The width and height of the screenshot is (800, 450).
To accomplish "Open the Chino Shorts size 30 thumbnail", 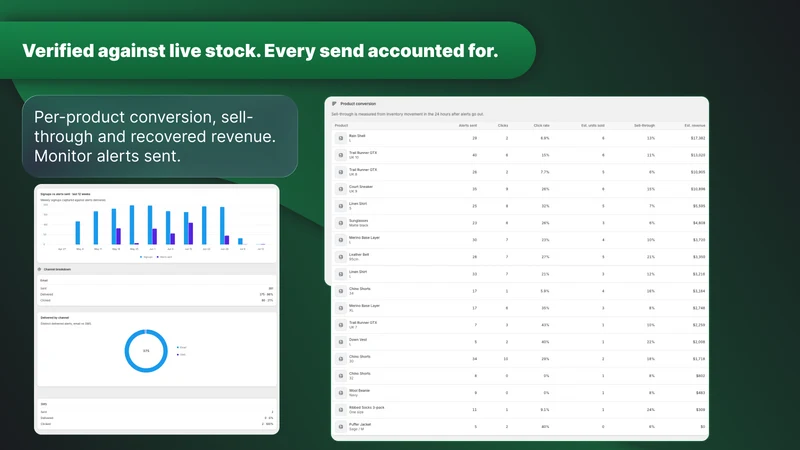I will (x=341, y=359).
